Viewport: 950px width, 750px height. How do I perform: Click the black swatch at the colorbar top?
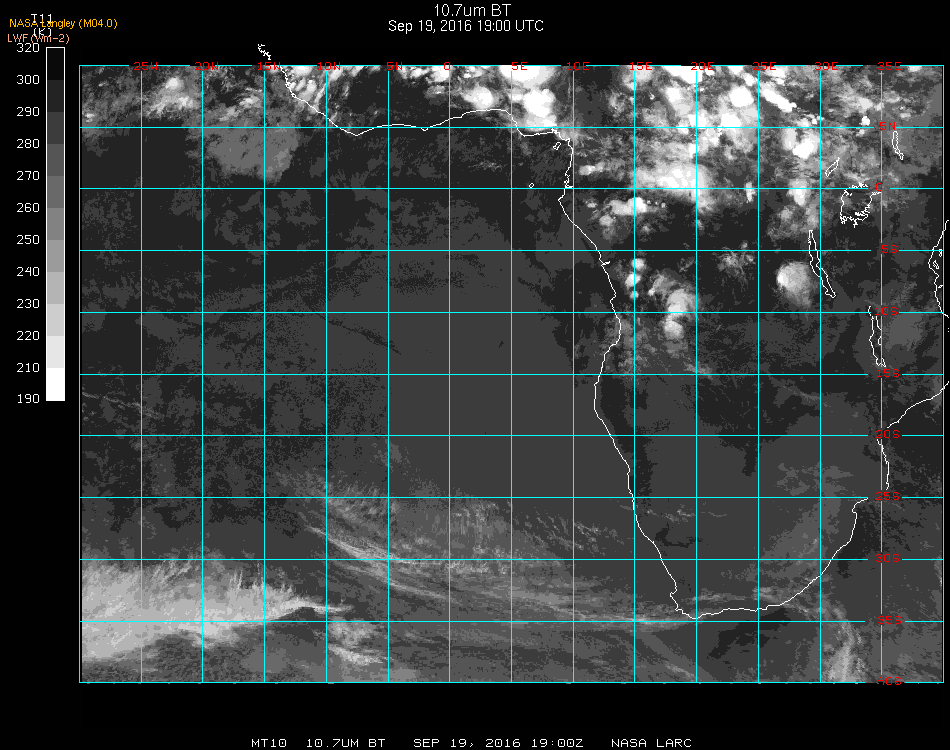click(55, 64)
